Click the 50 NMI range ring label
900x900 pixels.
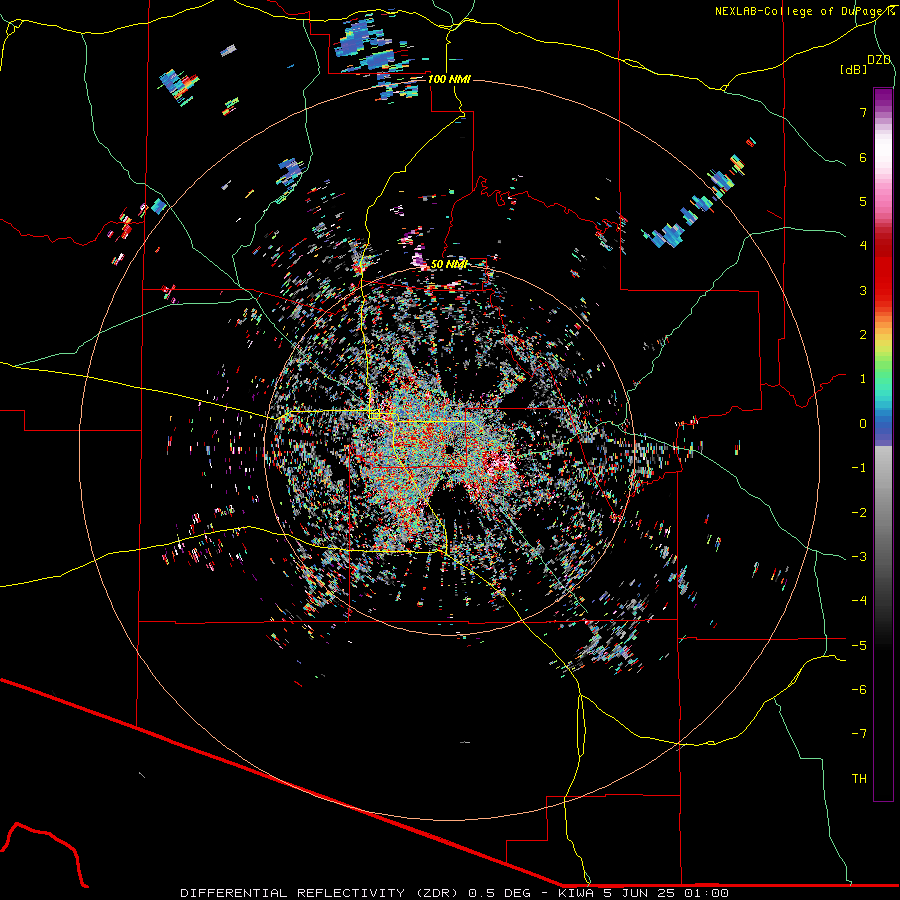pos(449,264)
